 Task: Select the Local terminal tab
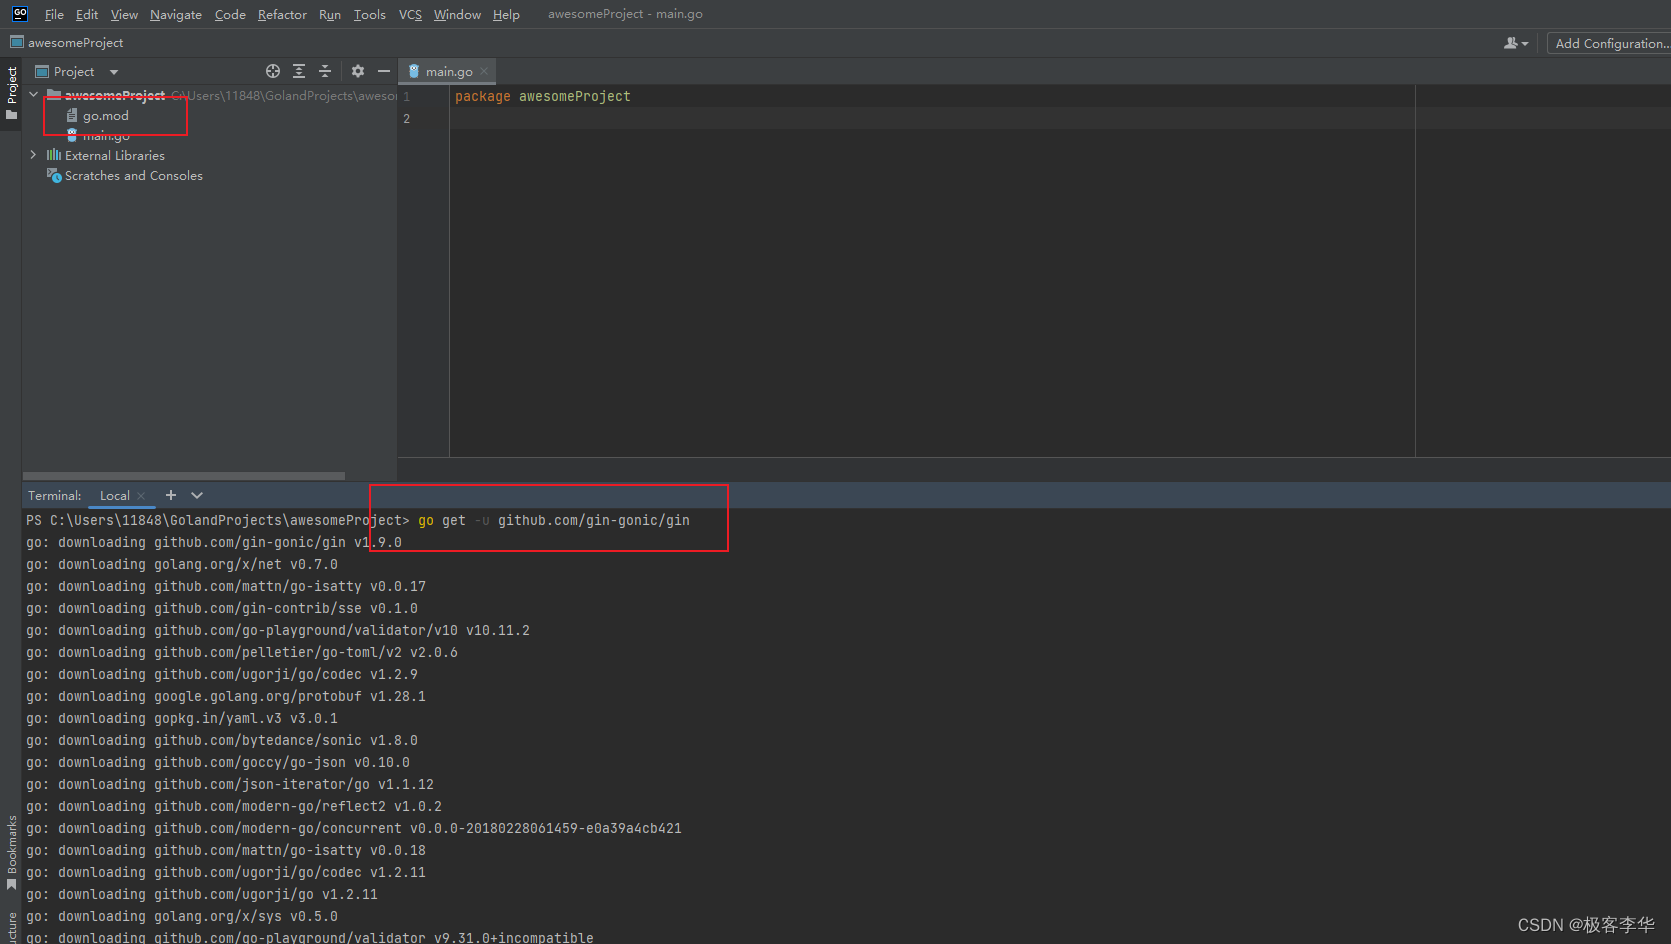point(115,496)
